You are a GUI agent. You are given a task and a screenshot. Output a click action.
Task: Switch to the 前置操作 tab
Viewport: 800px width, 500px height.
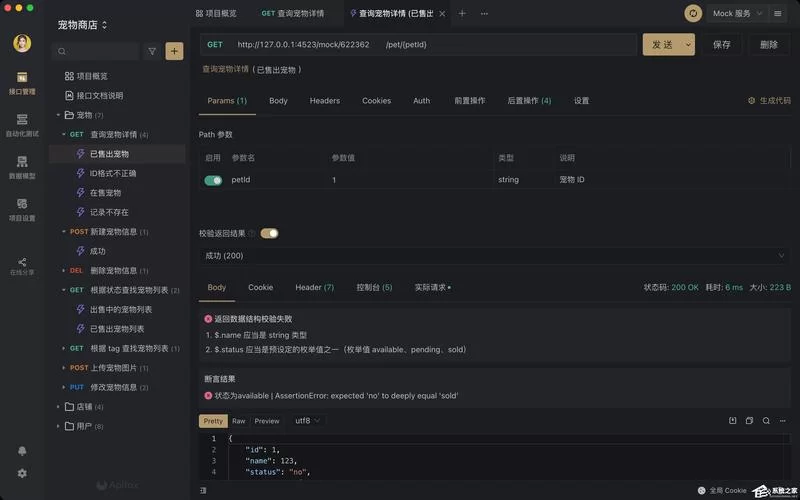(470, 101)
